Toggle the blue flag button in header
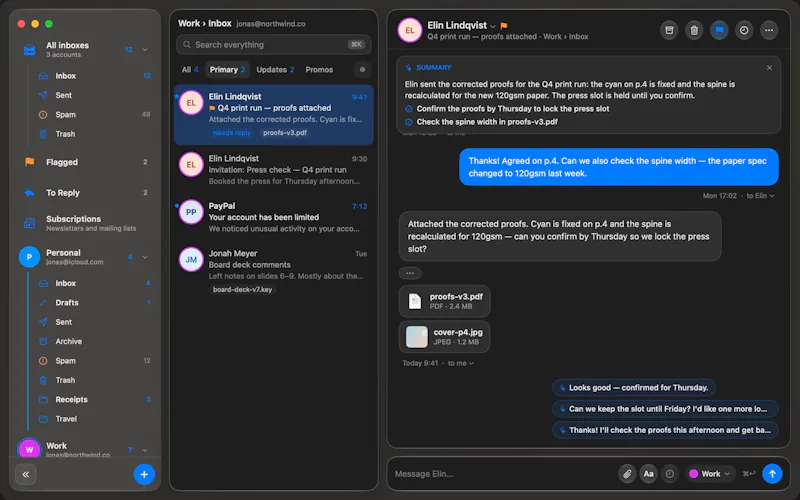The height and width of the screenshot is (500, 800). tap(719, 30)
